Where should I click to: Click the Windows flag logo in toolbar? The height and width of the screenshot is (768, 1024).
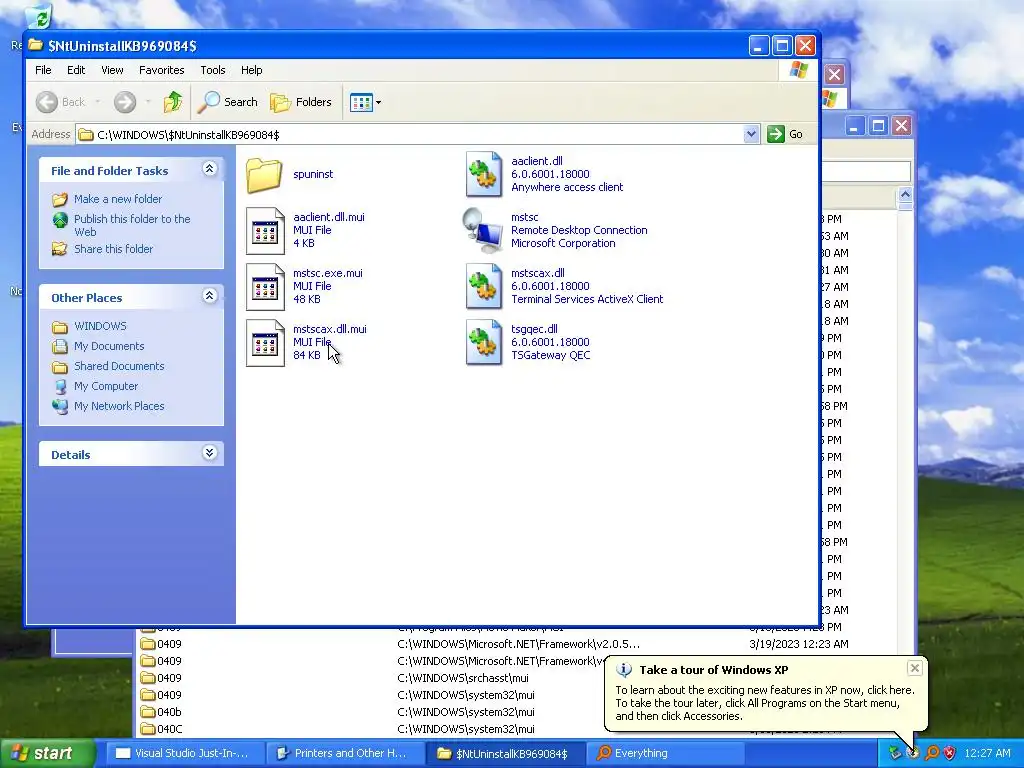tap(798, 70)
